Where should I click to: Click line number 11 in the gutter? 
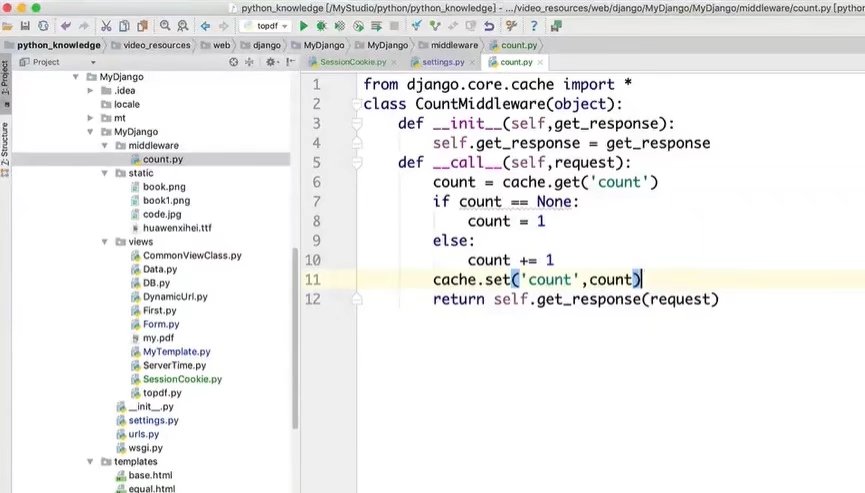click(x=313, y=280)
